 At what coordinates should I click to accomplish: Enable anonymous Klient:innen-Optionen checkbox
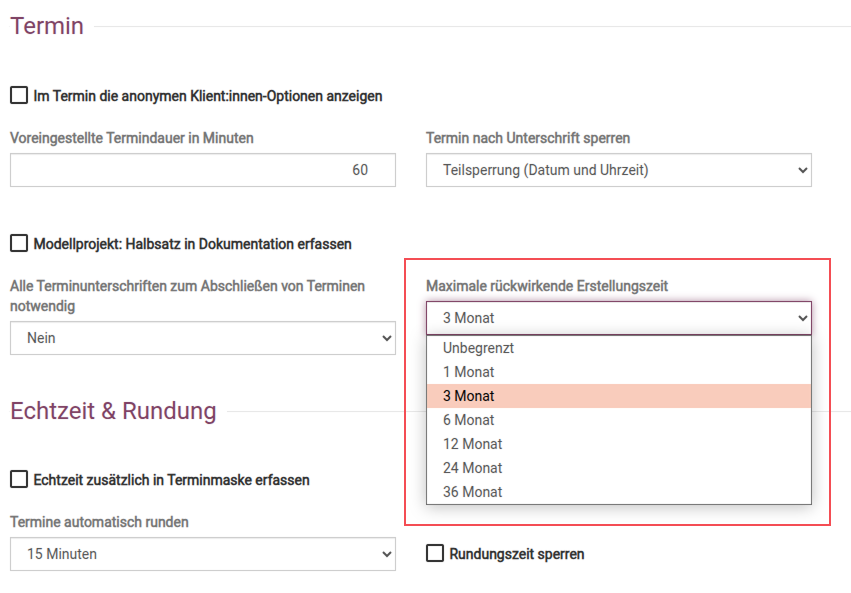(19, 96)
